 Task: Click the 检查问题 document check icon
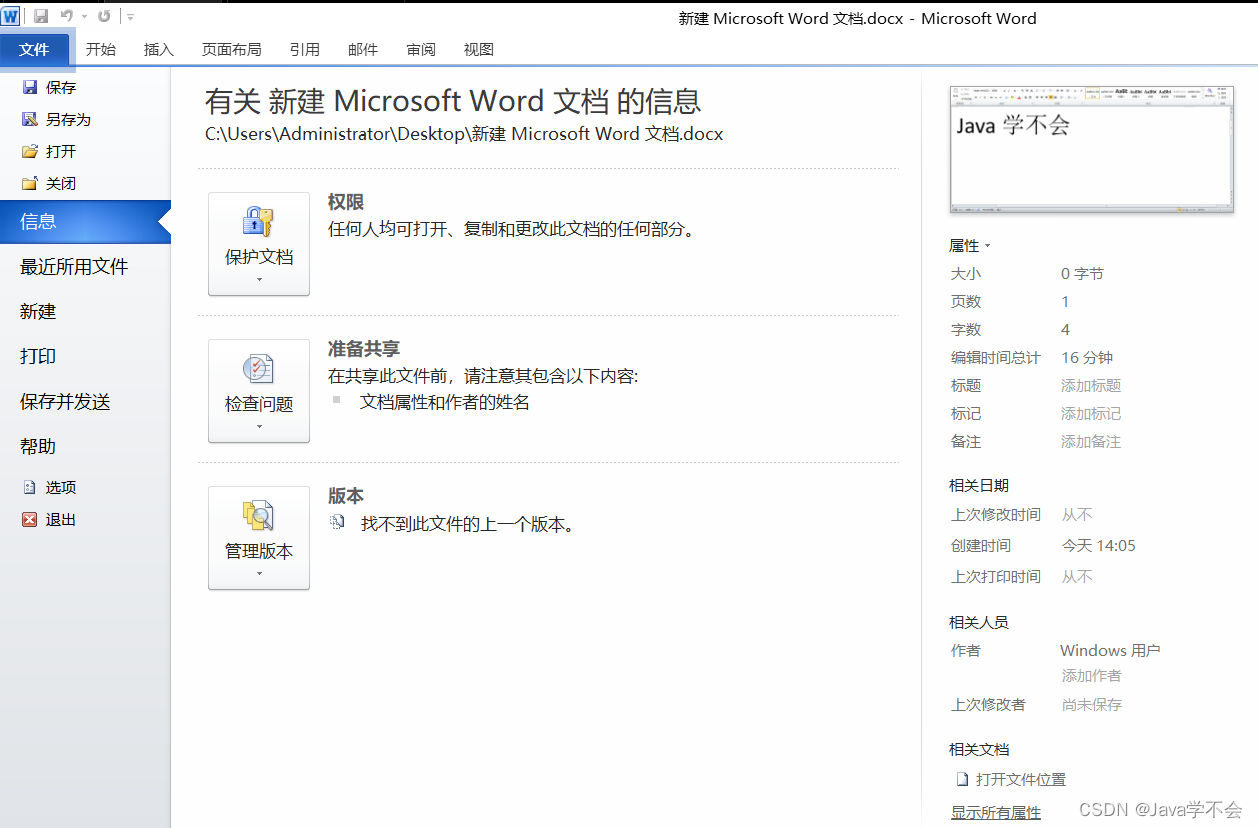[259, 369]
